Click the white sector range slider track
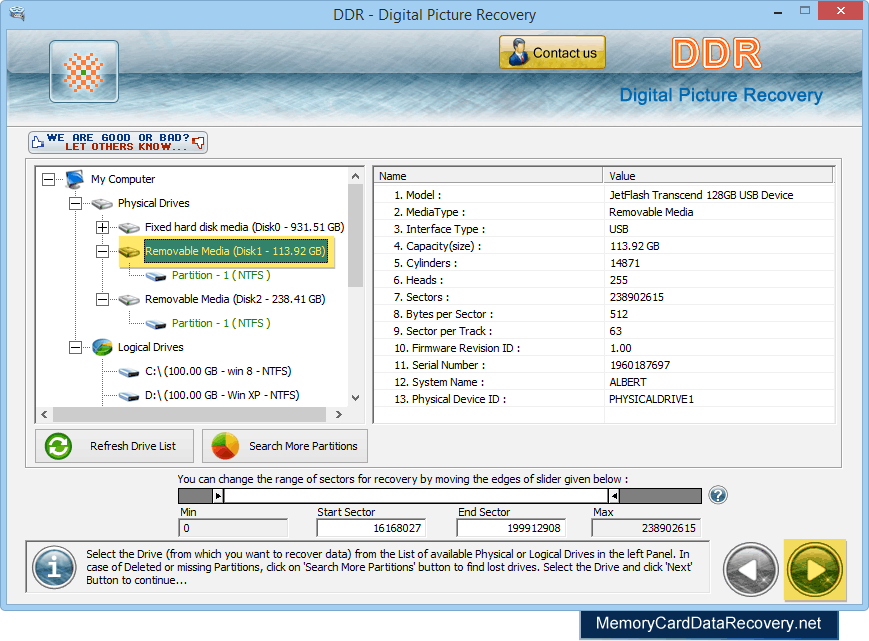Image resolution: width=869 pixels, height=641 pixels. pos(416,495)
